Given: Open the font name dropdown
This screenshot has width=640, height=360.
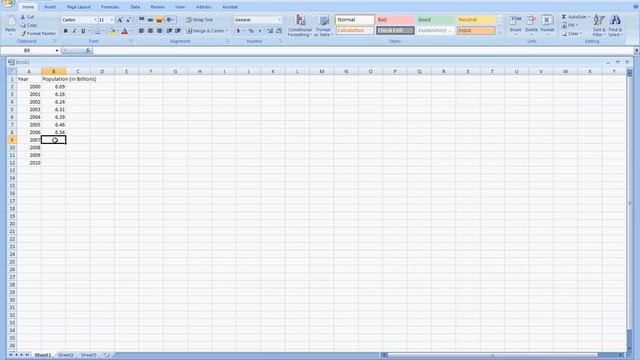Looking at the screenshot, I should 95,20.
